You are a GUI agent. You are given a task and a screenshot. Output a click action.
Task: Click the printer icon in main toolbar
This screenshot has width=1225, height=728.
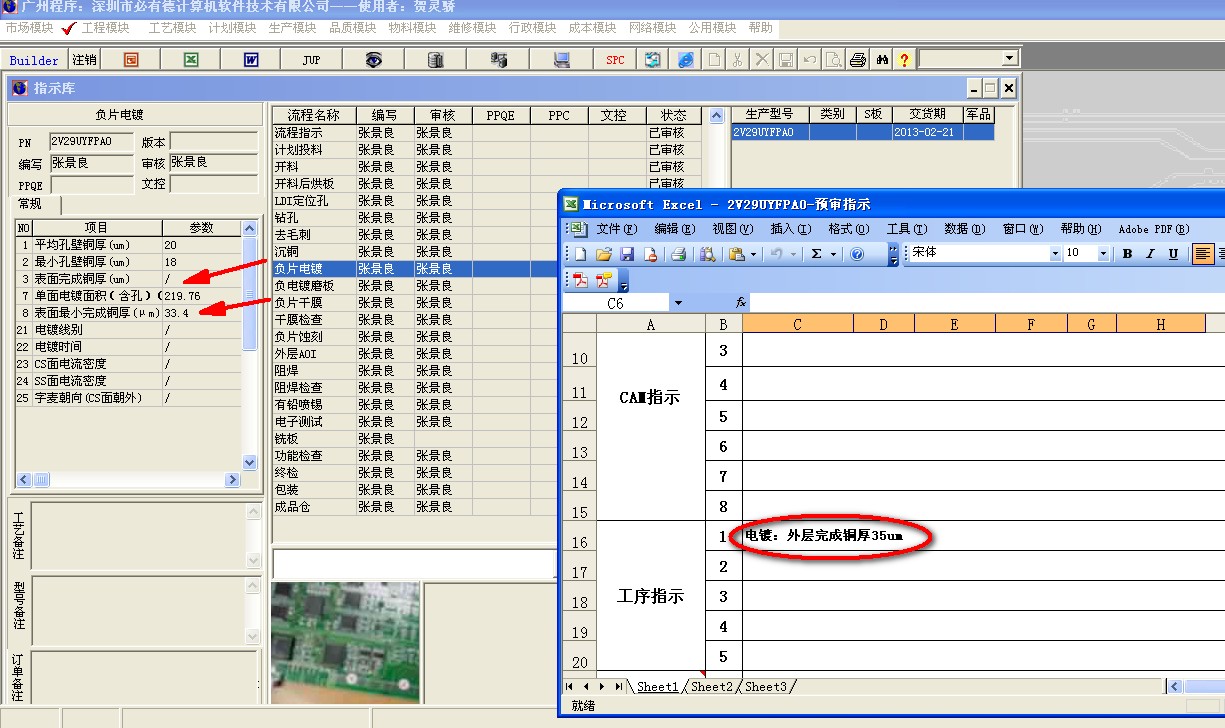(x=858, y=60)
